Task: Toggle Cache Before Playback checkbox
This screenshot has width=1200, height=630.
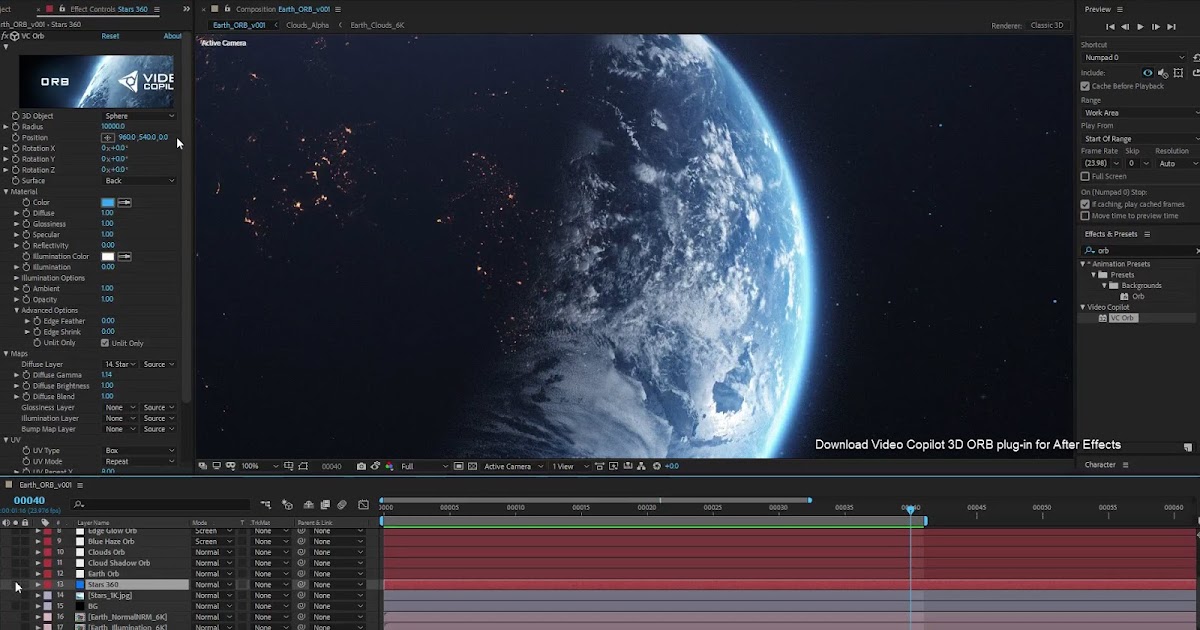Action: [1085, 86]
